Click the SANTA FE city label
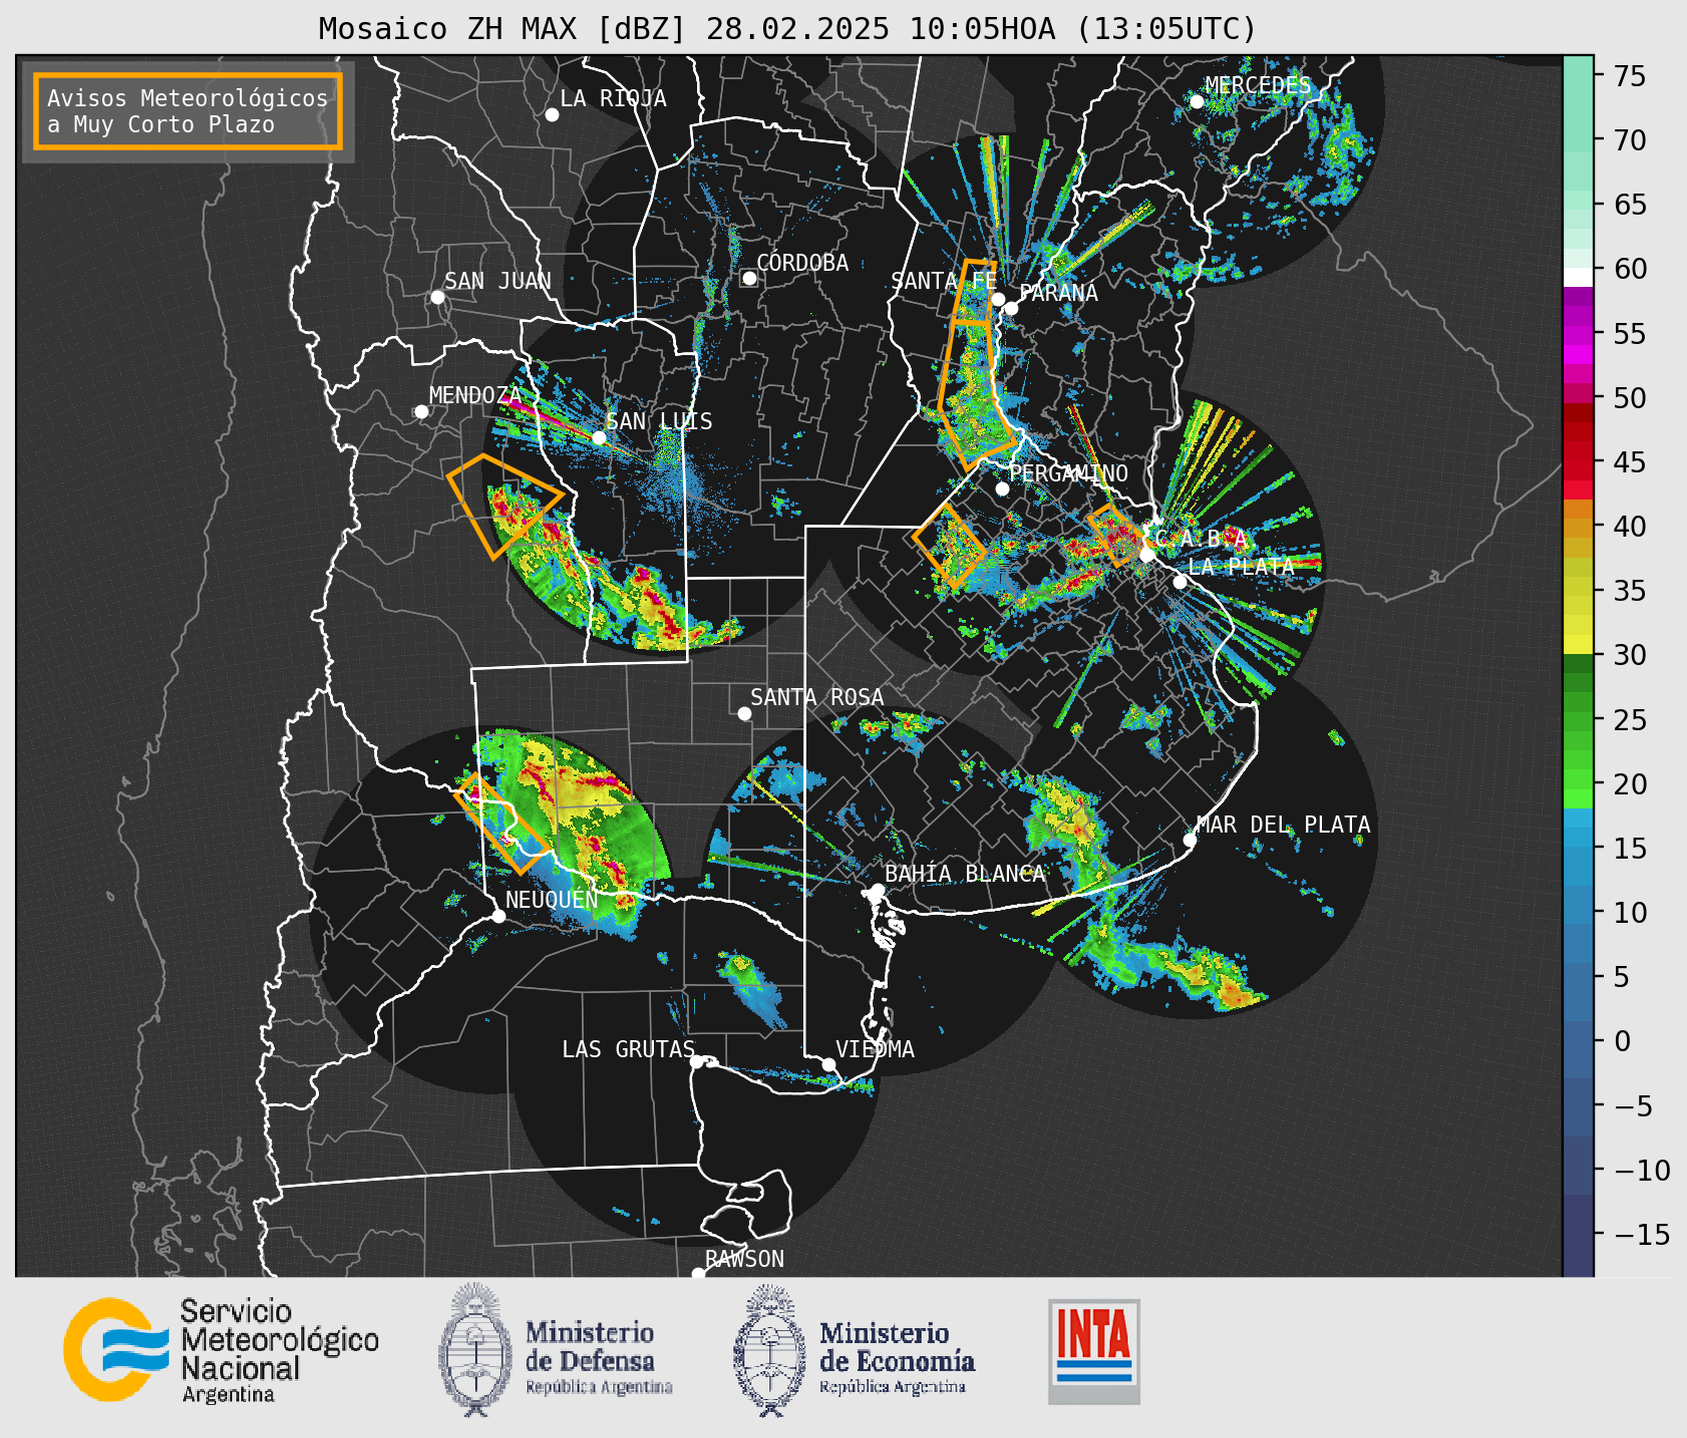 [944, 281]
